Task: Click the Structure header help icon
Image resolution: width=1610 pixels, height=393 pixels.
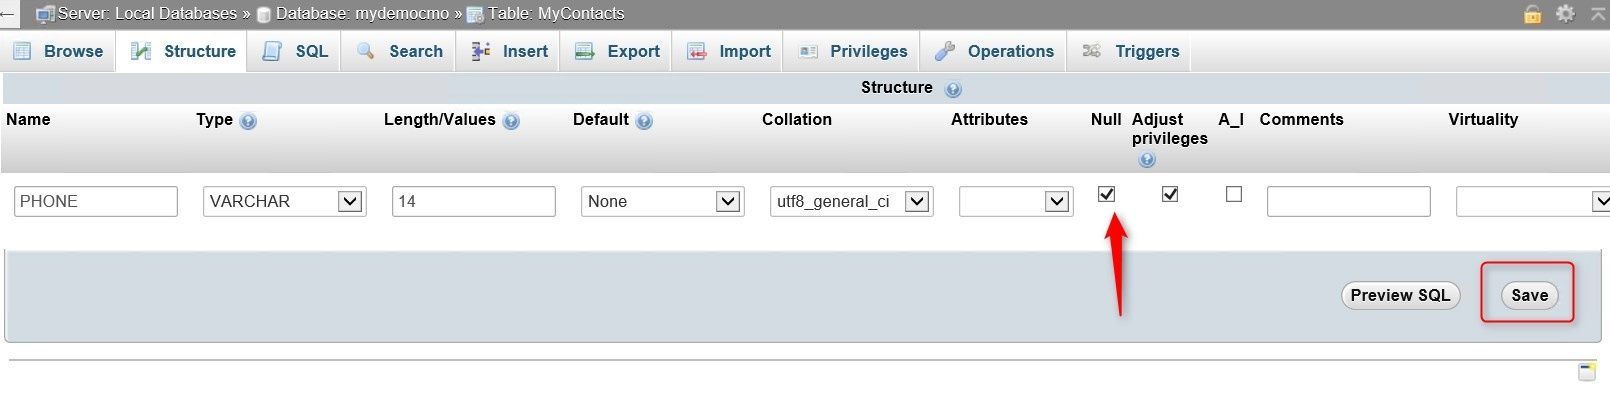Action: (x=953, y=89)
